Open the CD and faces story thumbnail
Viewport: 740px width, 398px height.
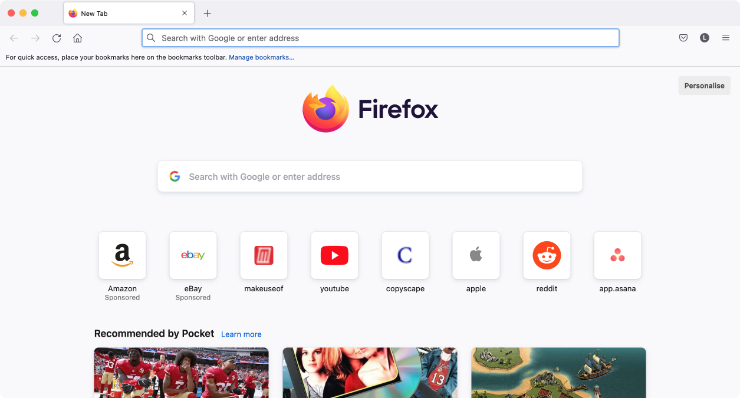[x=370, y=373]
